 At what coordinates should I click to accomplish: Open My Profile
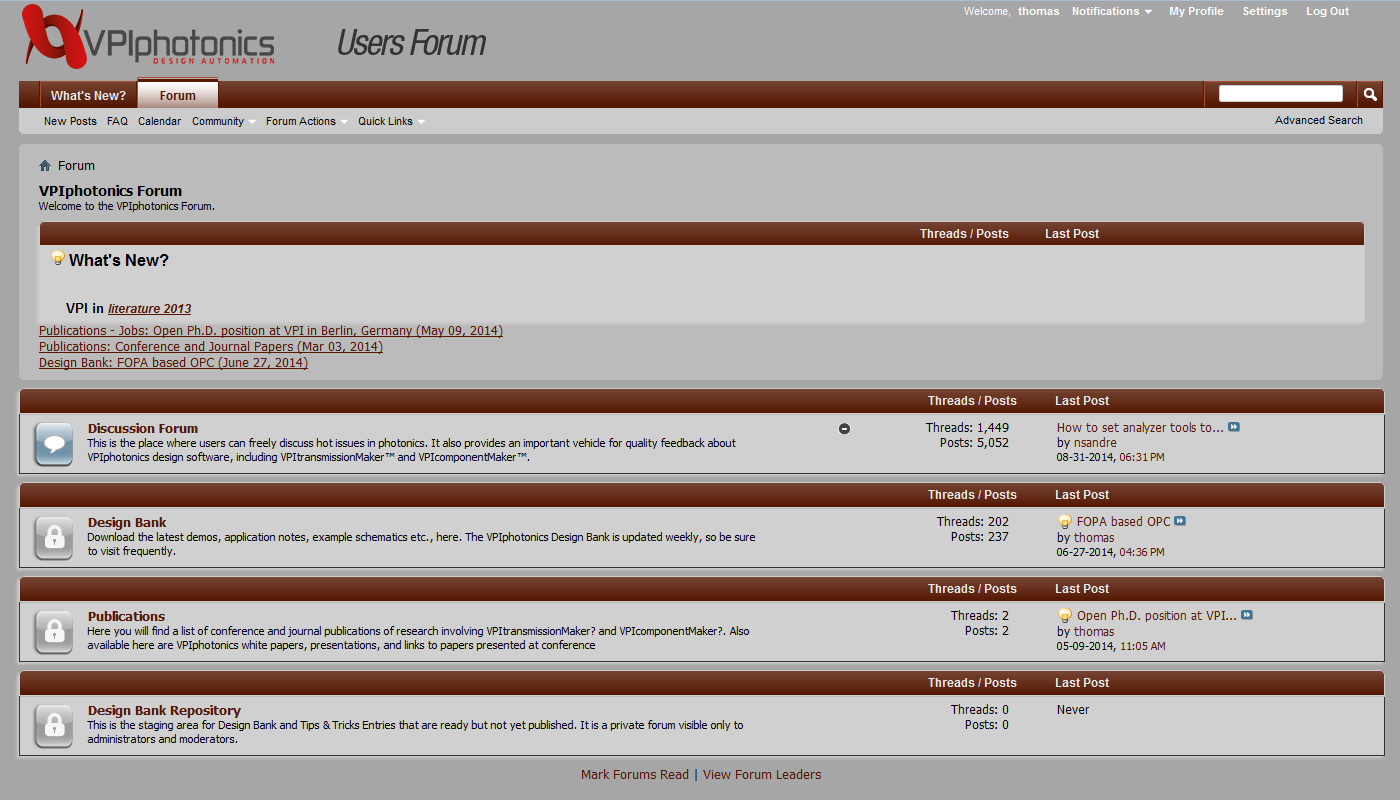tap(1196, 11)
